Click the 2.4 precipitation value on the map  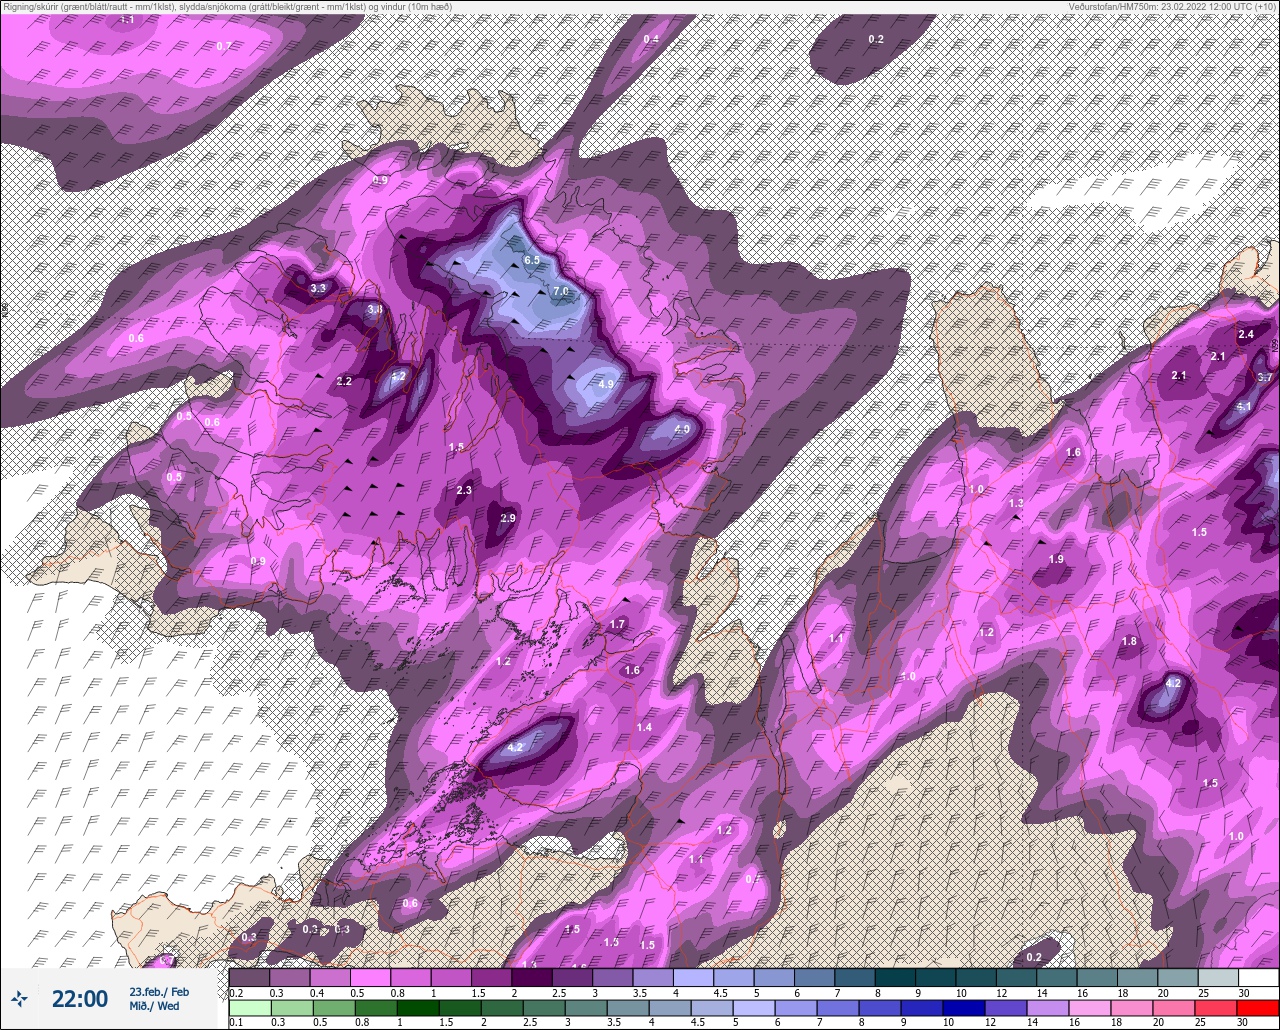[x=1246, y=334]
